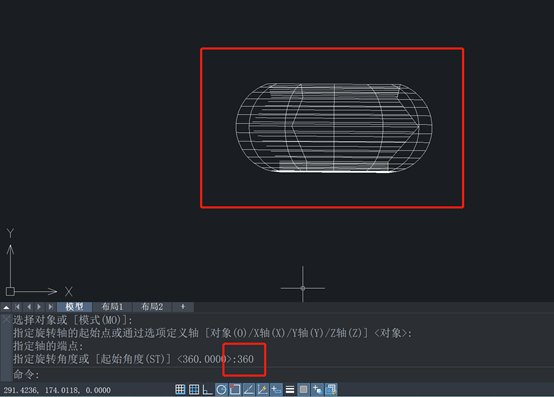Click the model/paper space icon
Screen dimensions: 554x397
click(331, 389)
